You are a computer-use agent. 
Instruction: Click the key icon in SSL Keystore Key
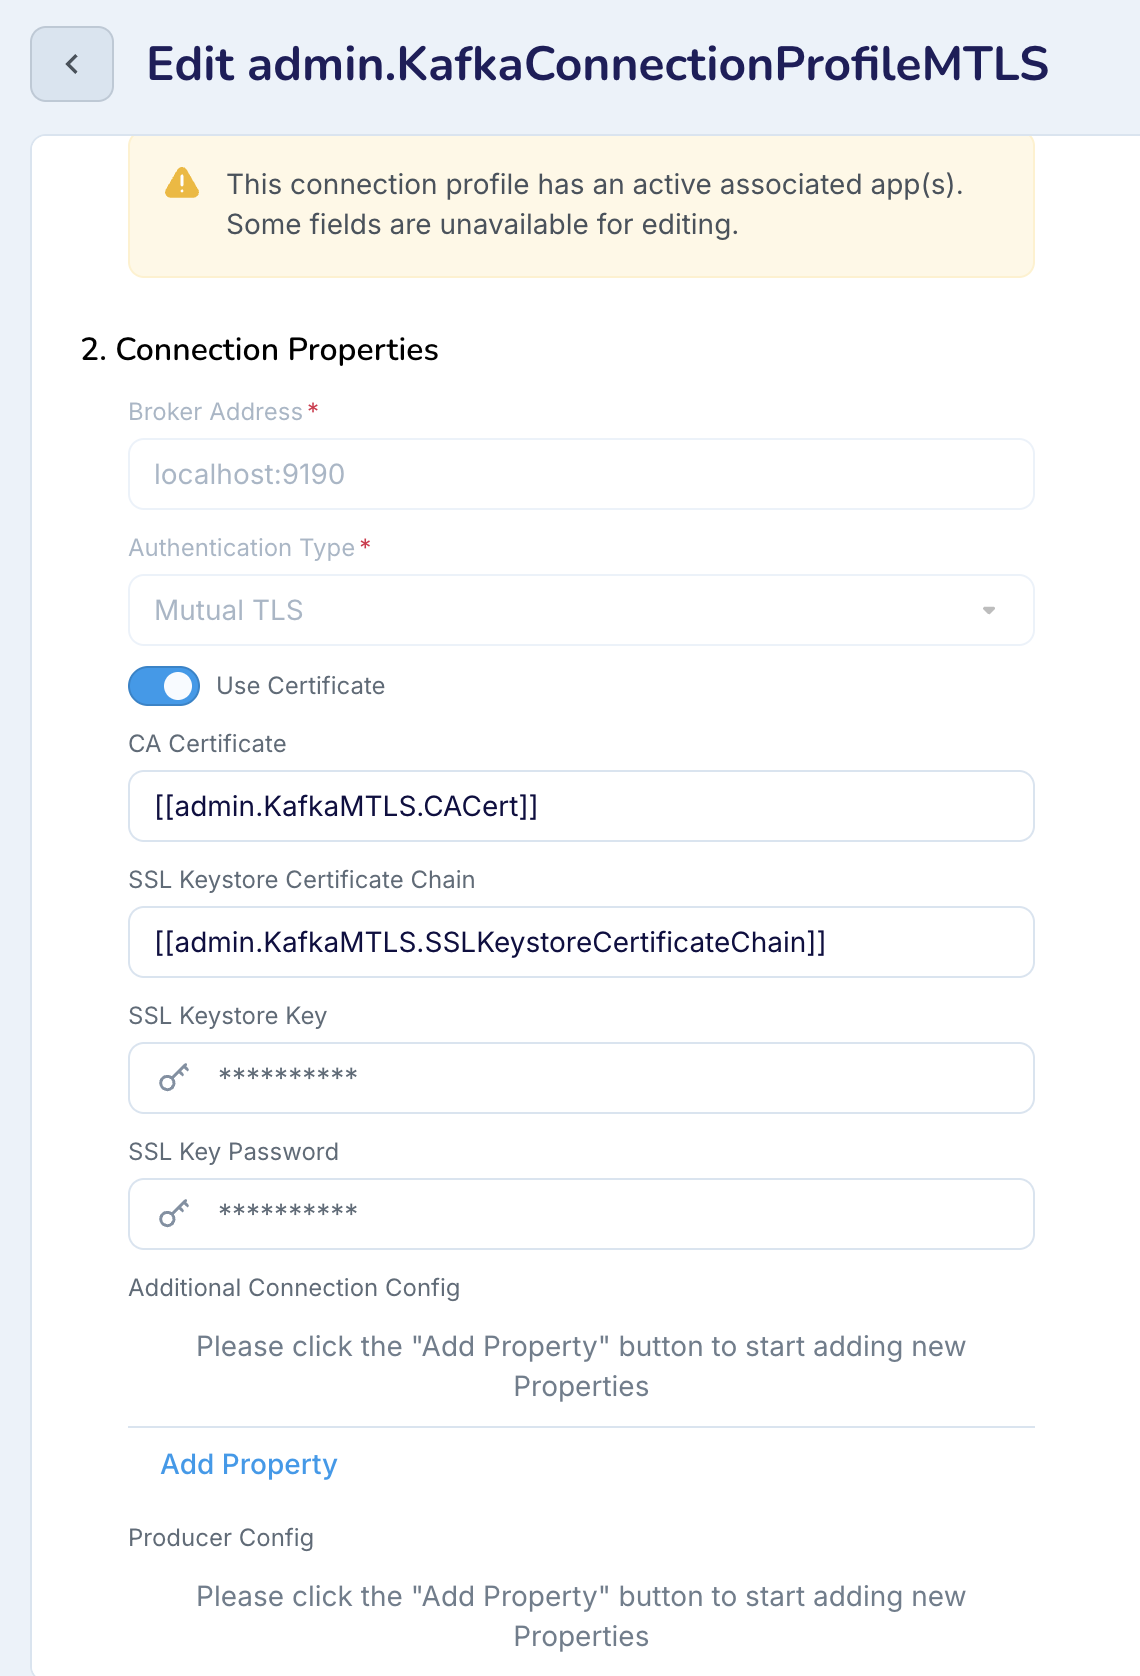(174, 1077)
